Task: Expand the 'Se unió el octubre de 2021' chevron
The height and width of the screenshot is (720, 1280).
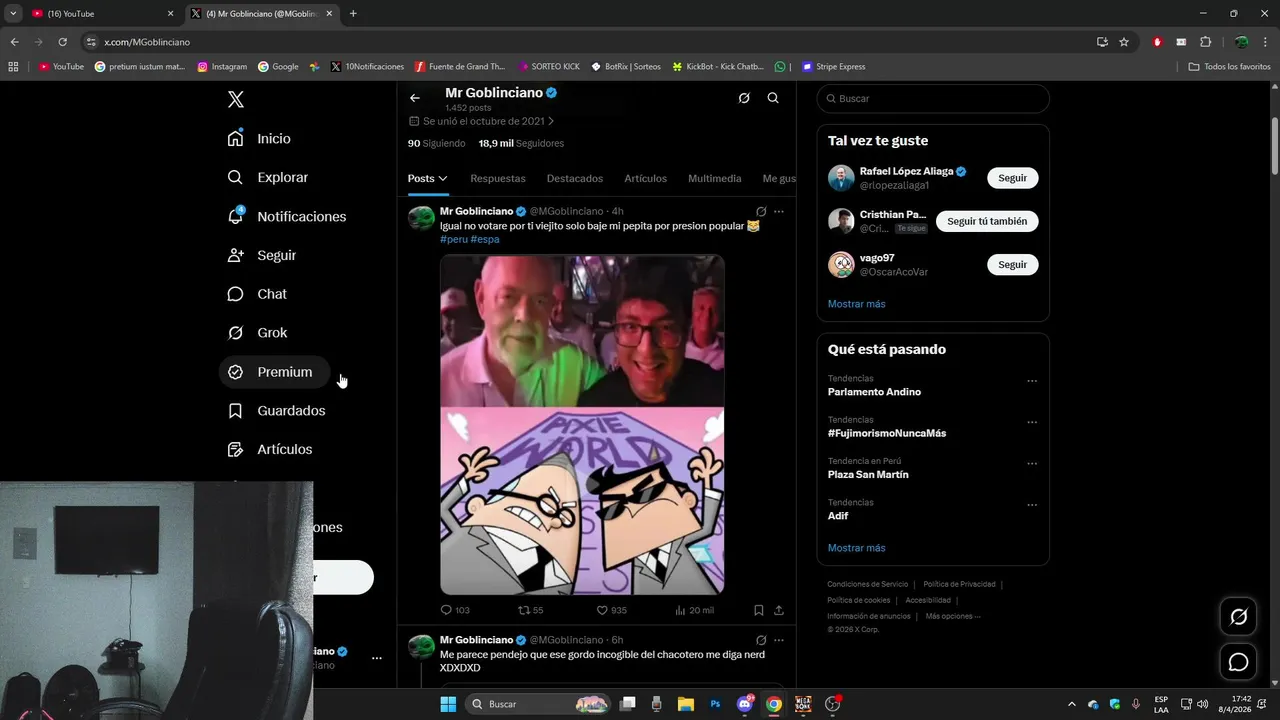Action: pyautogui.click(x=550, y=121)
